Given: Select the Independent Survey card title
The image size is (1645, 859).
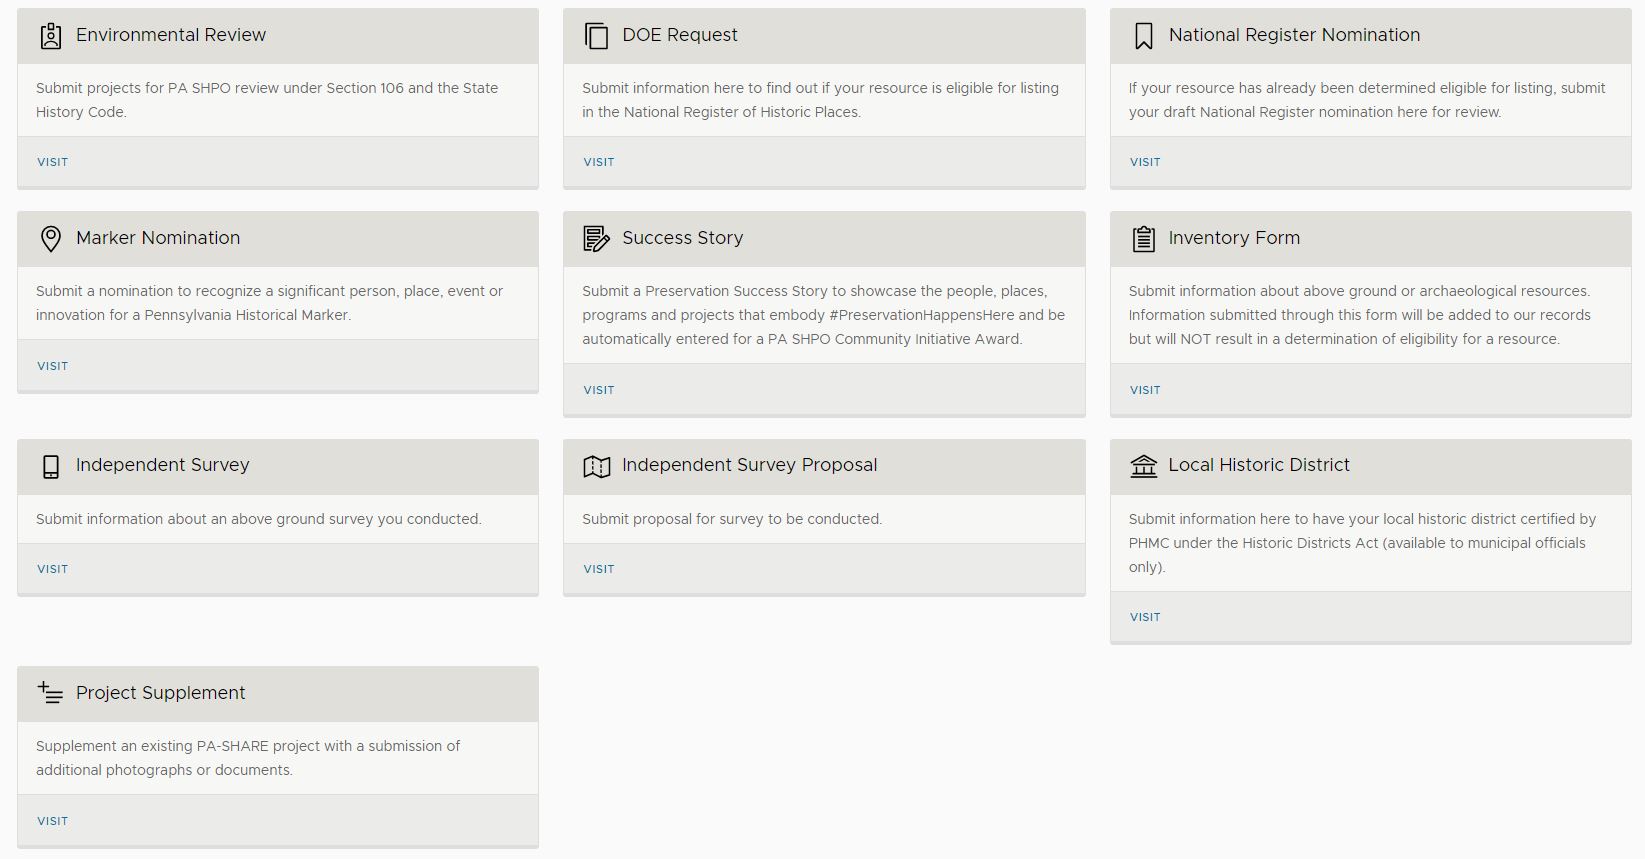Looking at the screenshot, I should pos(163,465).
